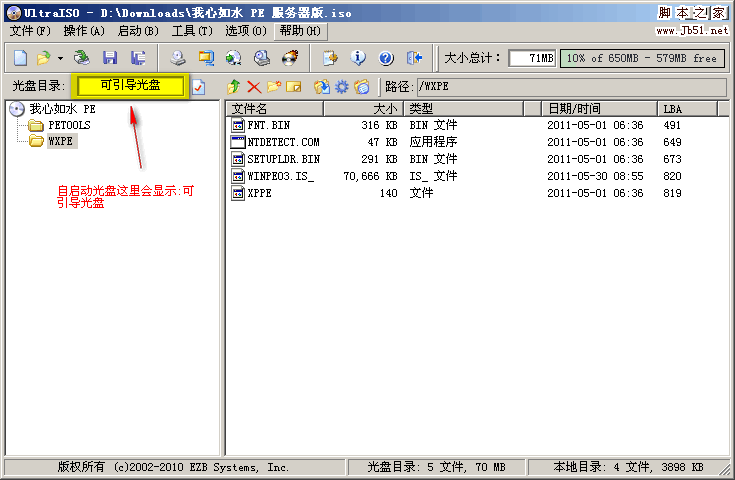Click the 2011-05-30 08:55 date cell

tap(595, 176)
